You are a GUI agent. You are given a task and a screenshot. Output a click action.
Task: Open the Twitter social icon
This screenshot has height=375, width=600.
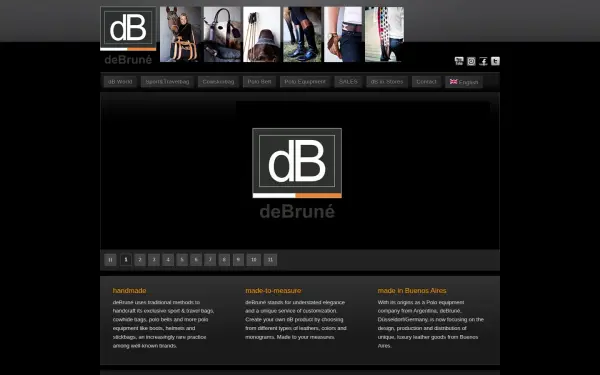point(495,61)
